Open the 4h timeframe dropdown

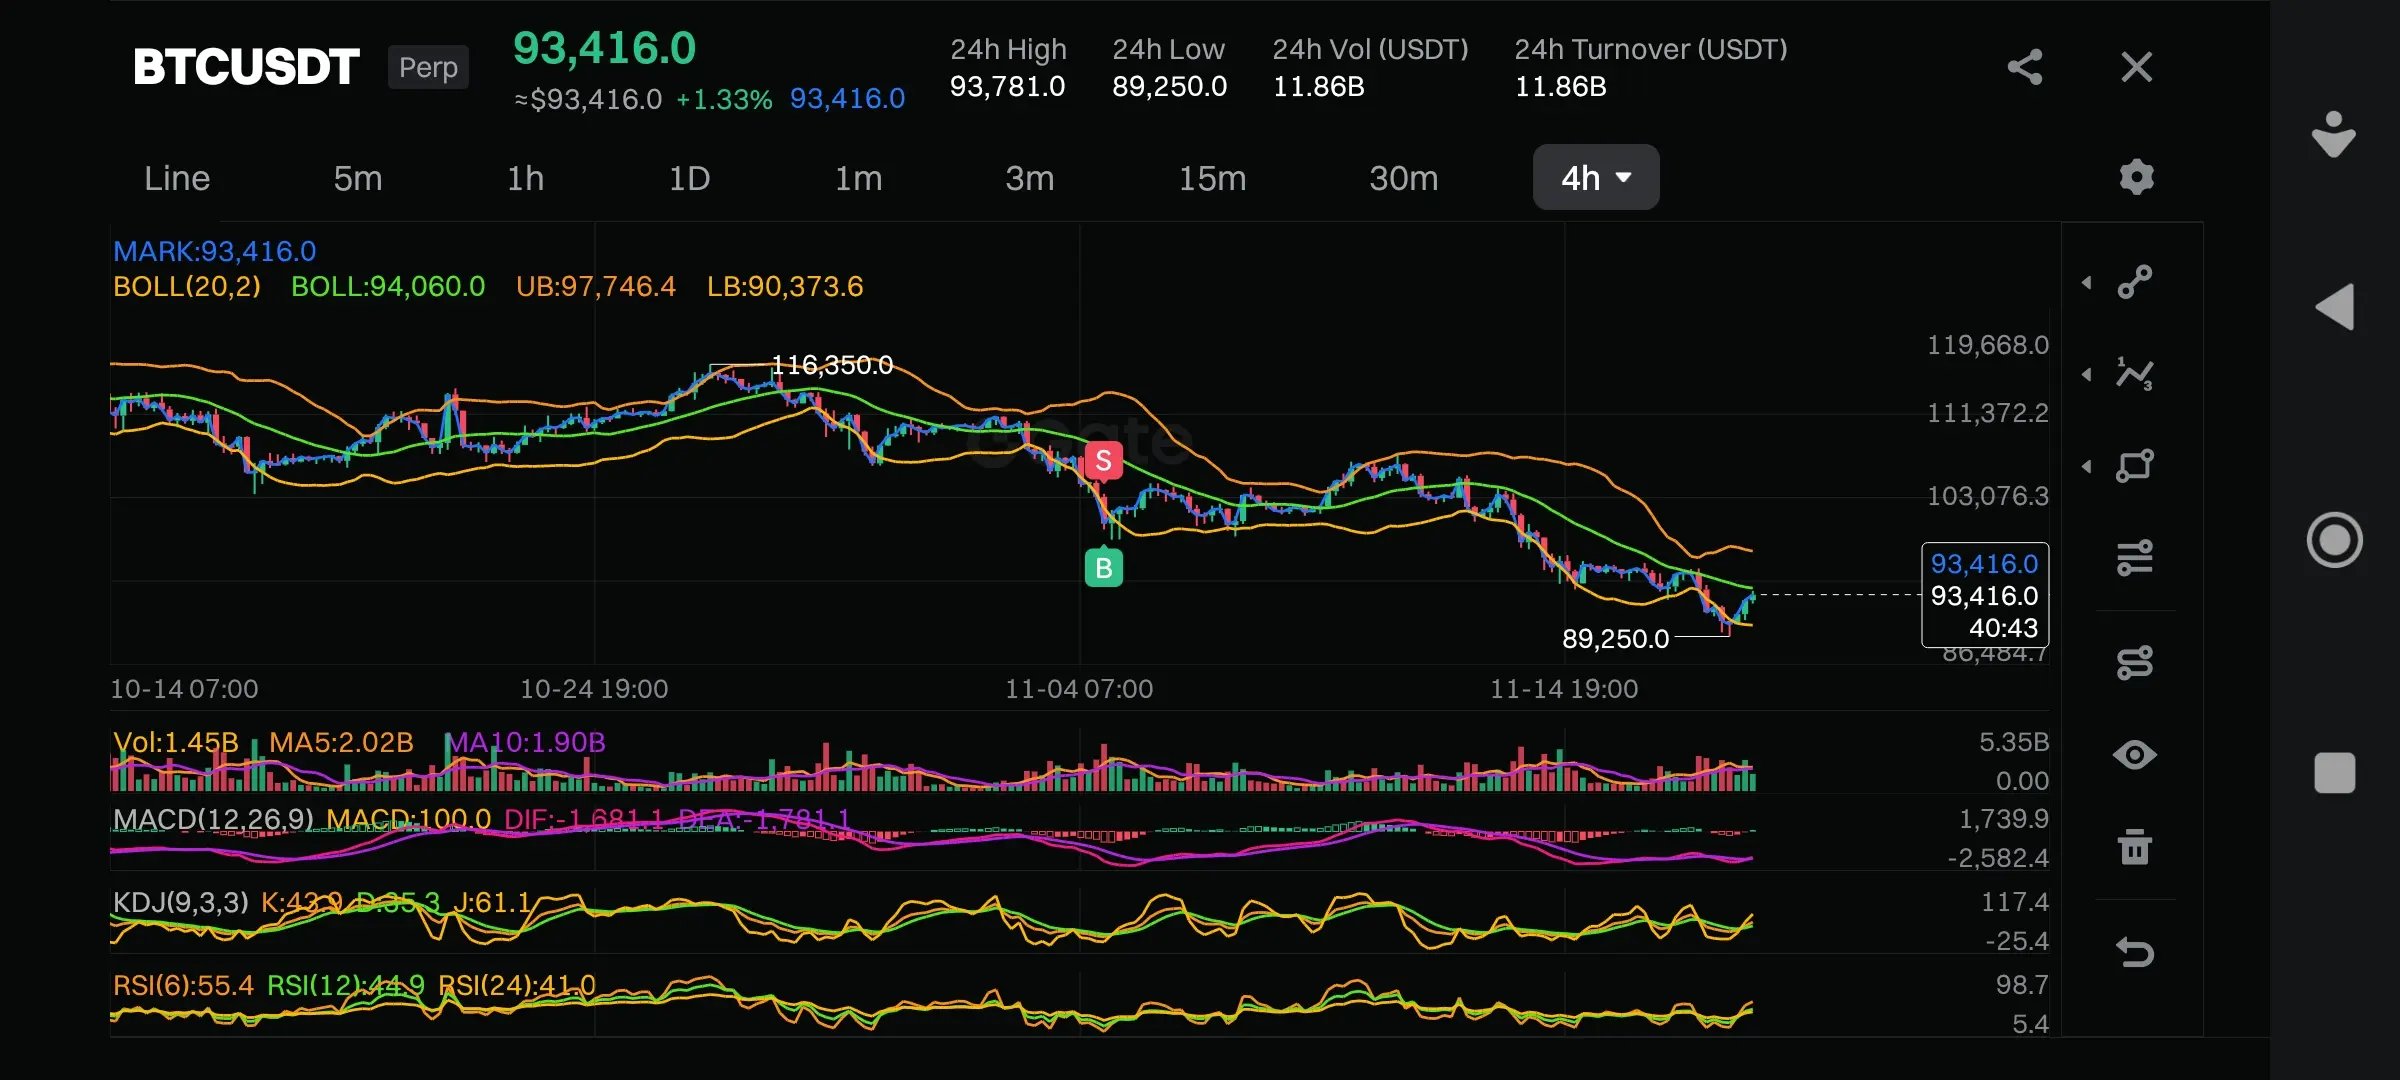pos(1595,178)
